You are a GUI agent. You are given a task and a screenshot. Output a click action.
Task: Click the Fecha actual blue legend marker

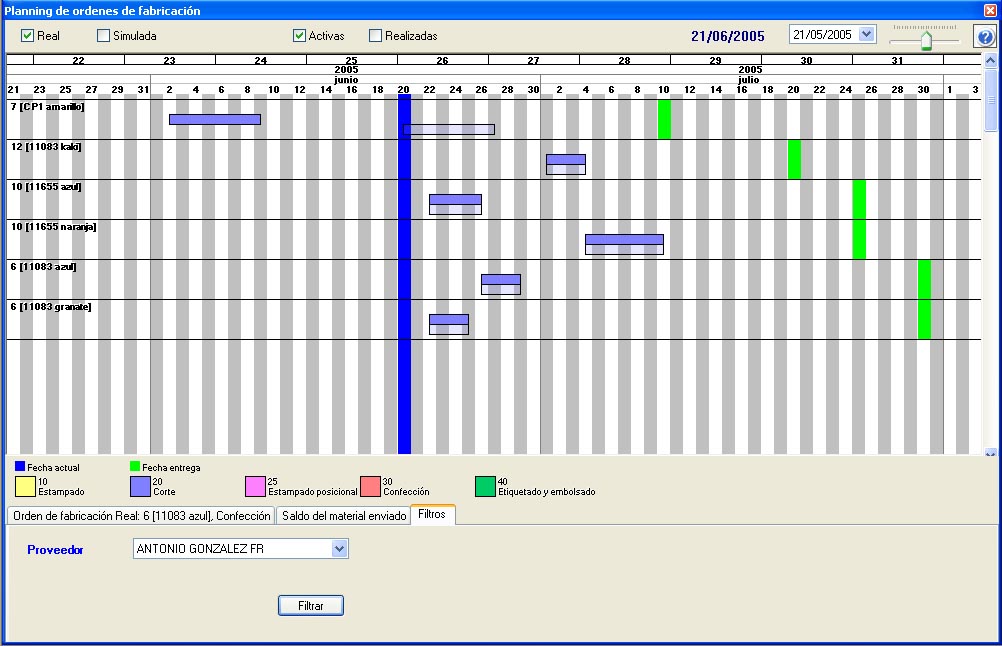point(20,466)
